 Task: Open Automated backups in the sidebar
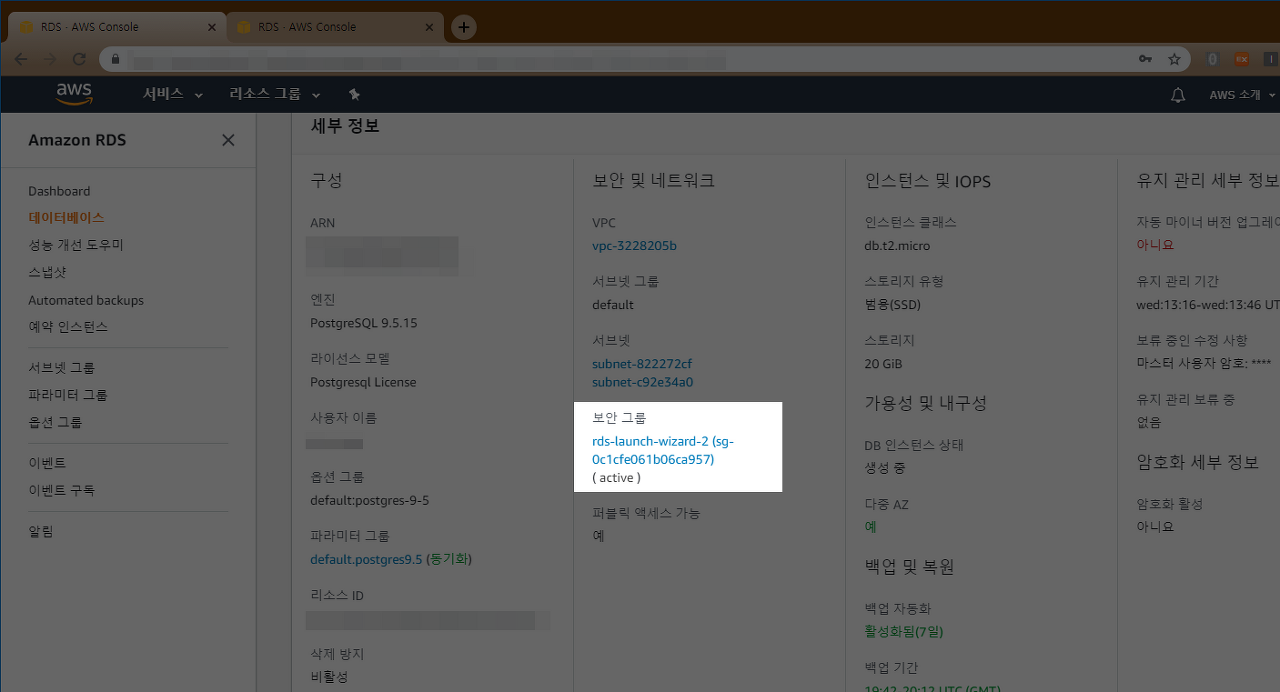(x=86, y=300)
